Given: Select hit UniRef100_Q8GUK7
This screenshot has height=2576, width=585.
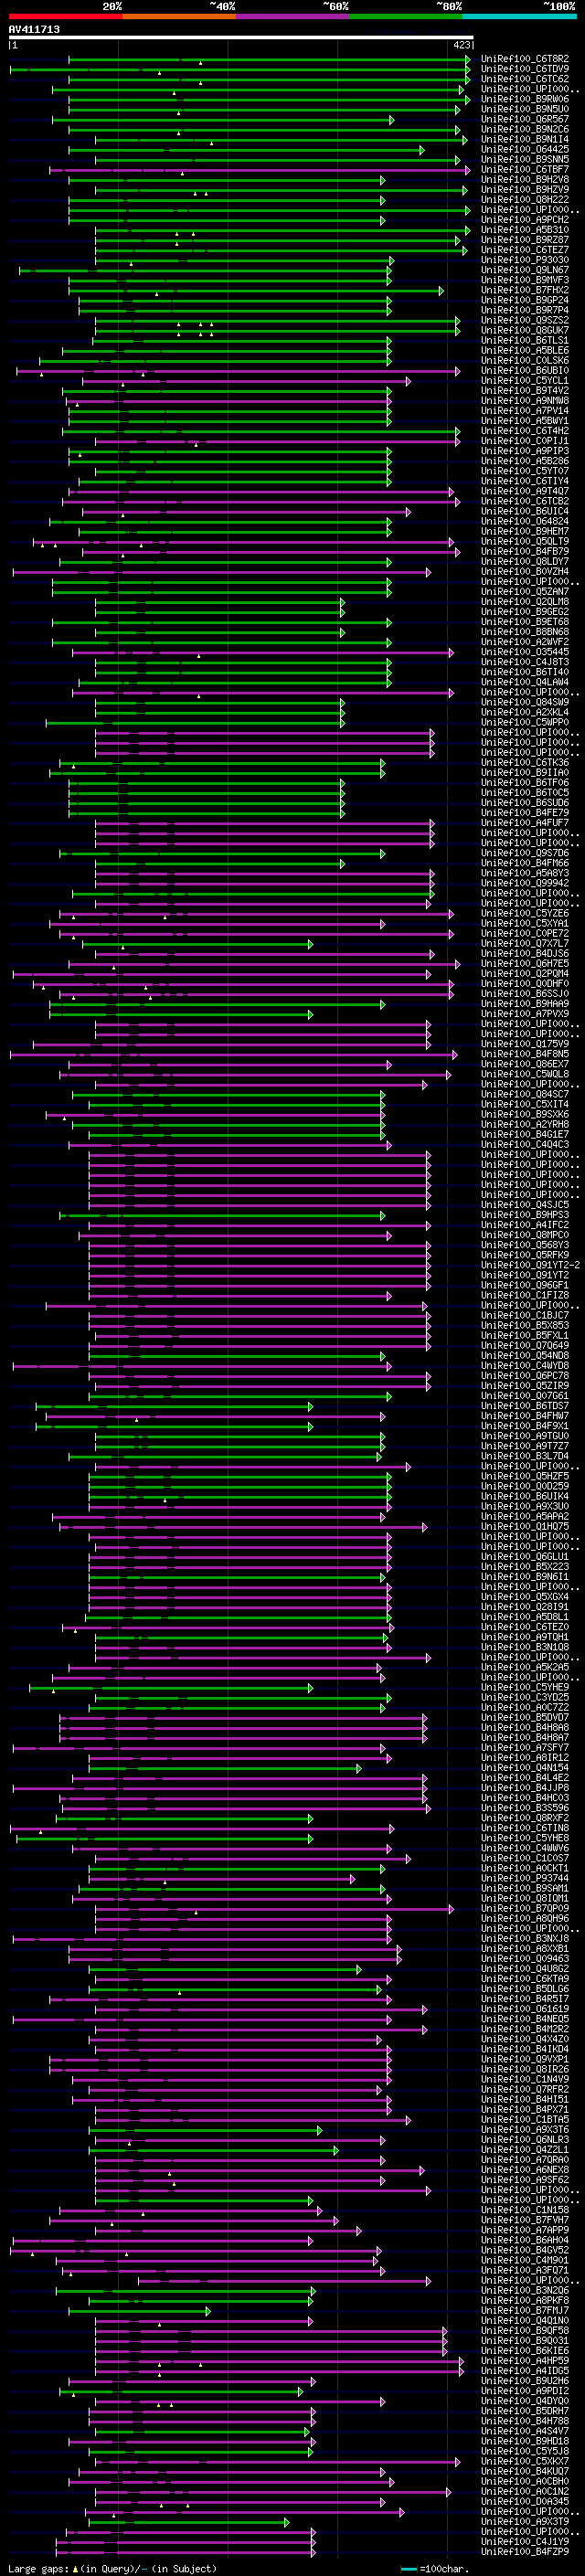Looking at the screenshot, I should [x=525, y=330].
